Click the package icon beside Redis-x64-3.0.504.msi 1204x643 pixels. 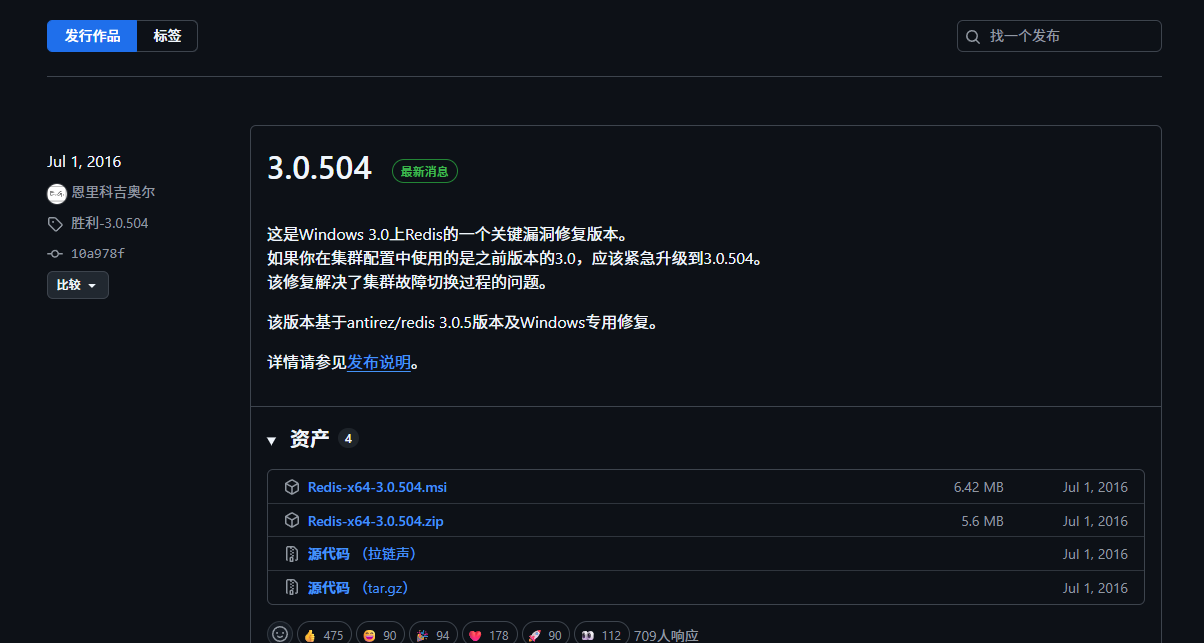(291, 487)
